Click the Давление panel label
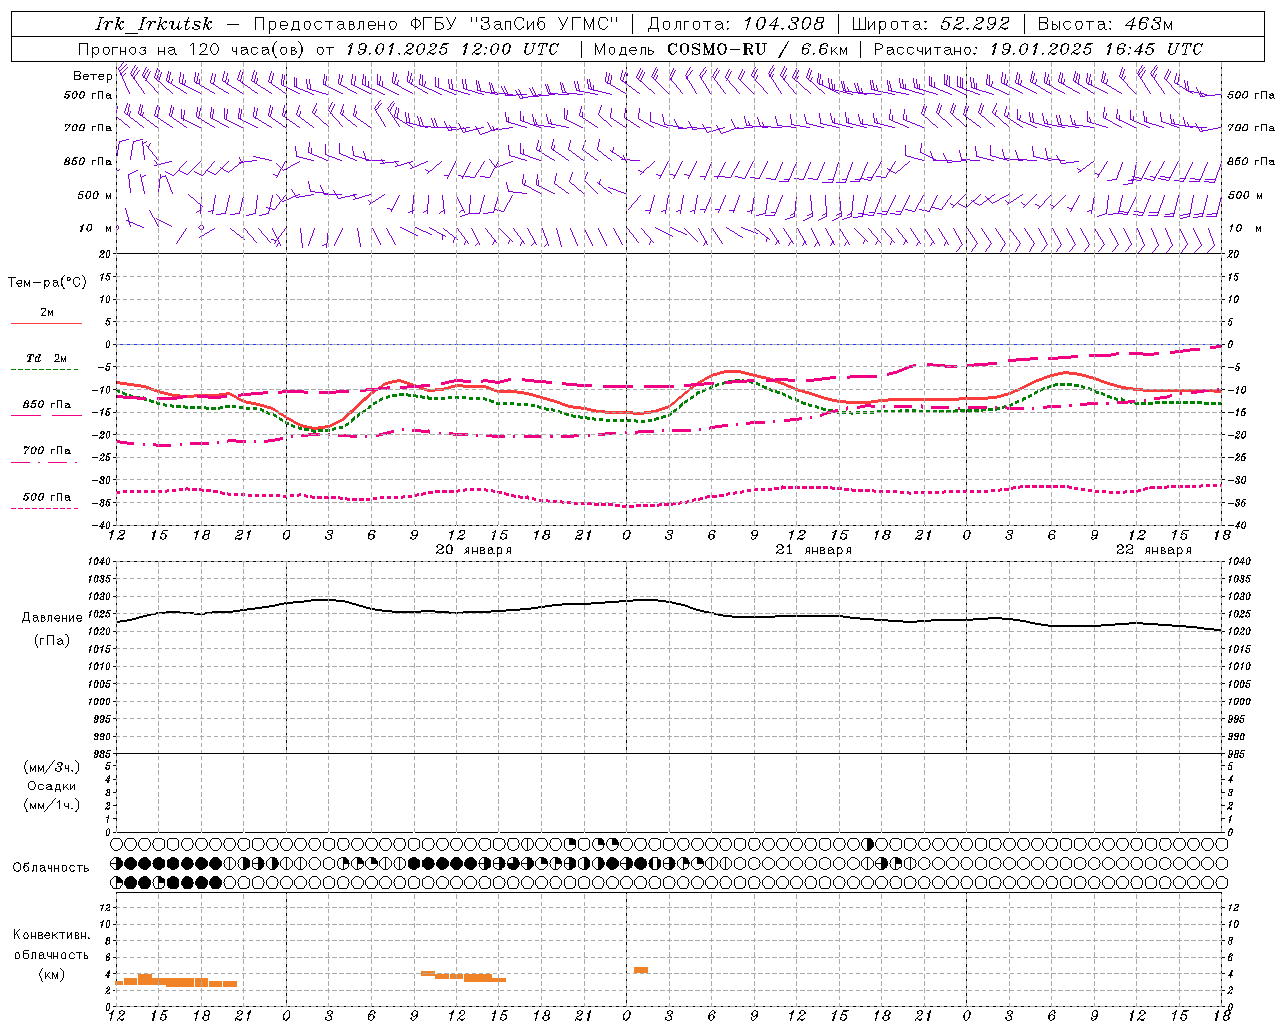Viewport: 1280px width, 1024px height. [52, 618]
